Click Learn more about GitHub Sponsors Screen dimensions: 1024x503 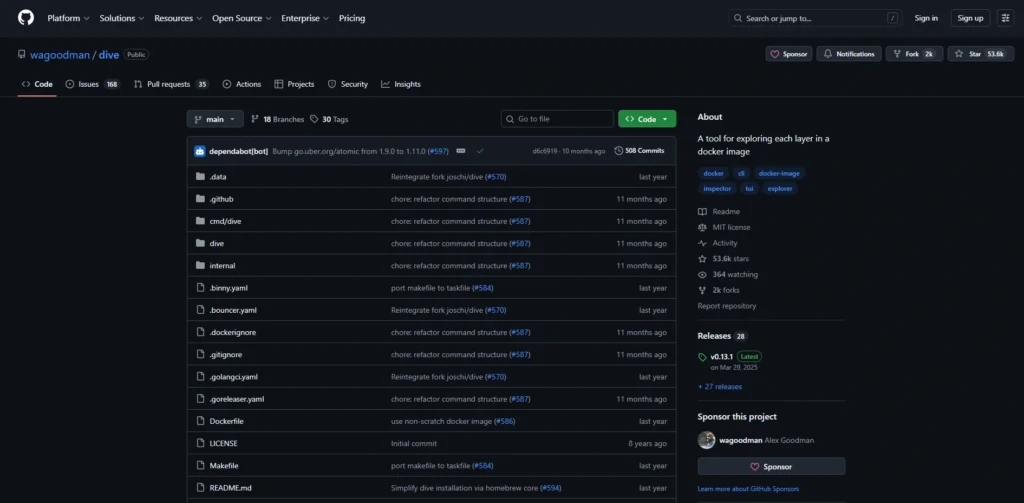tap(748, 489)
